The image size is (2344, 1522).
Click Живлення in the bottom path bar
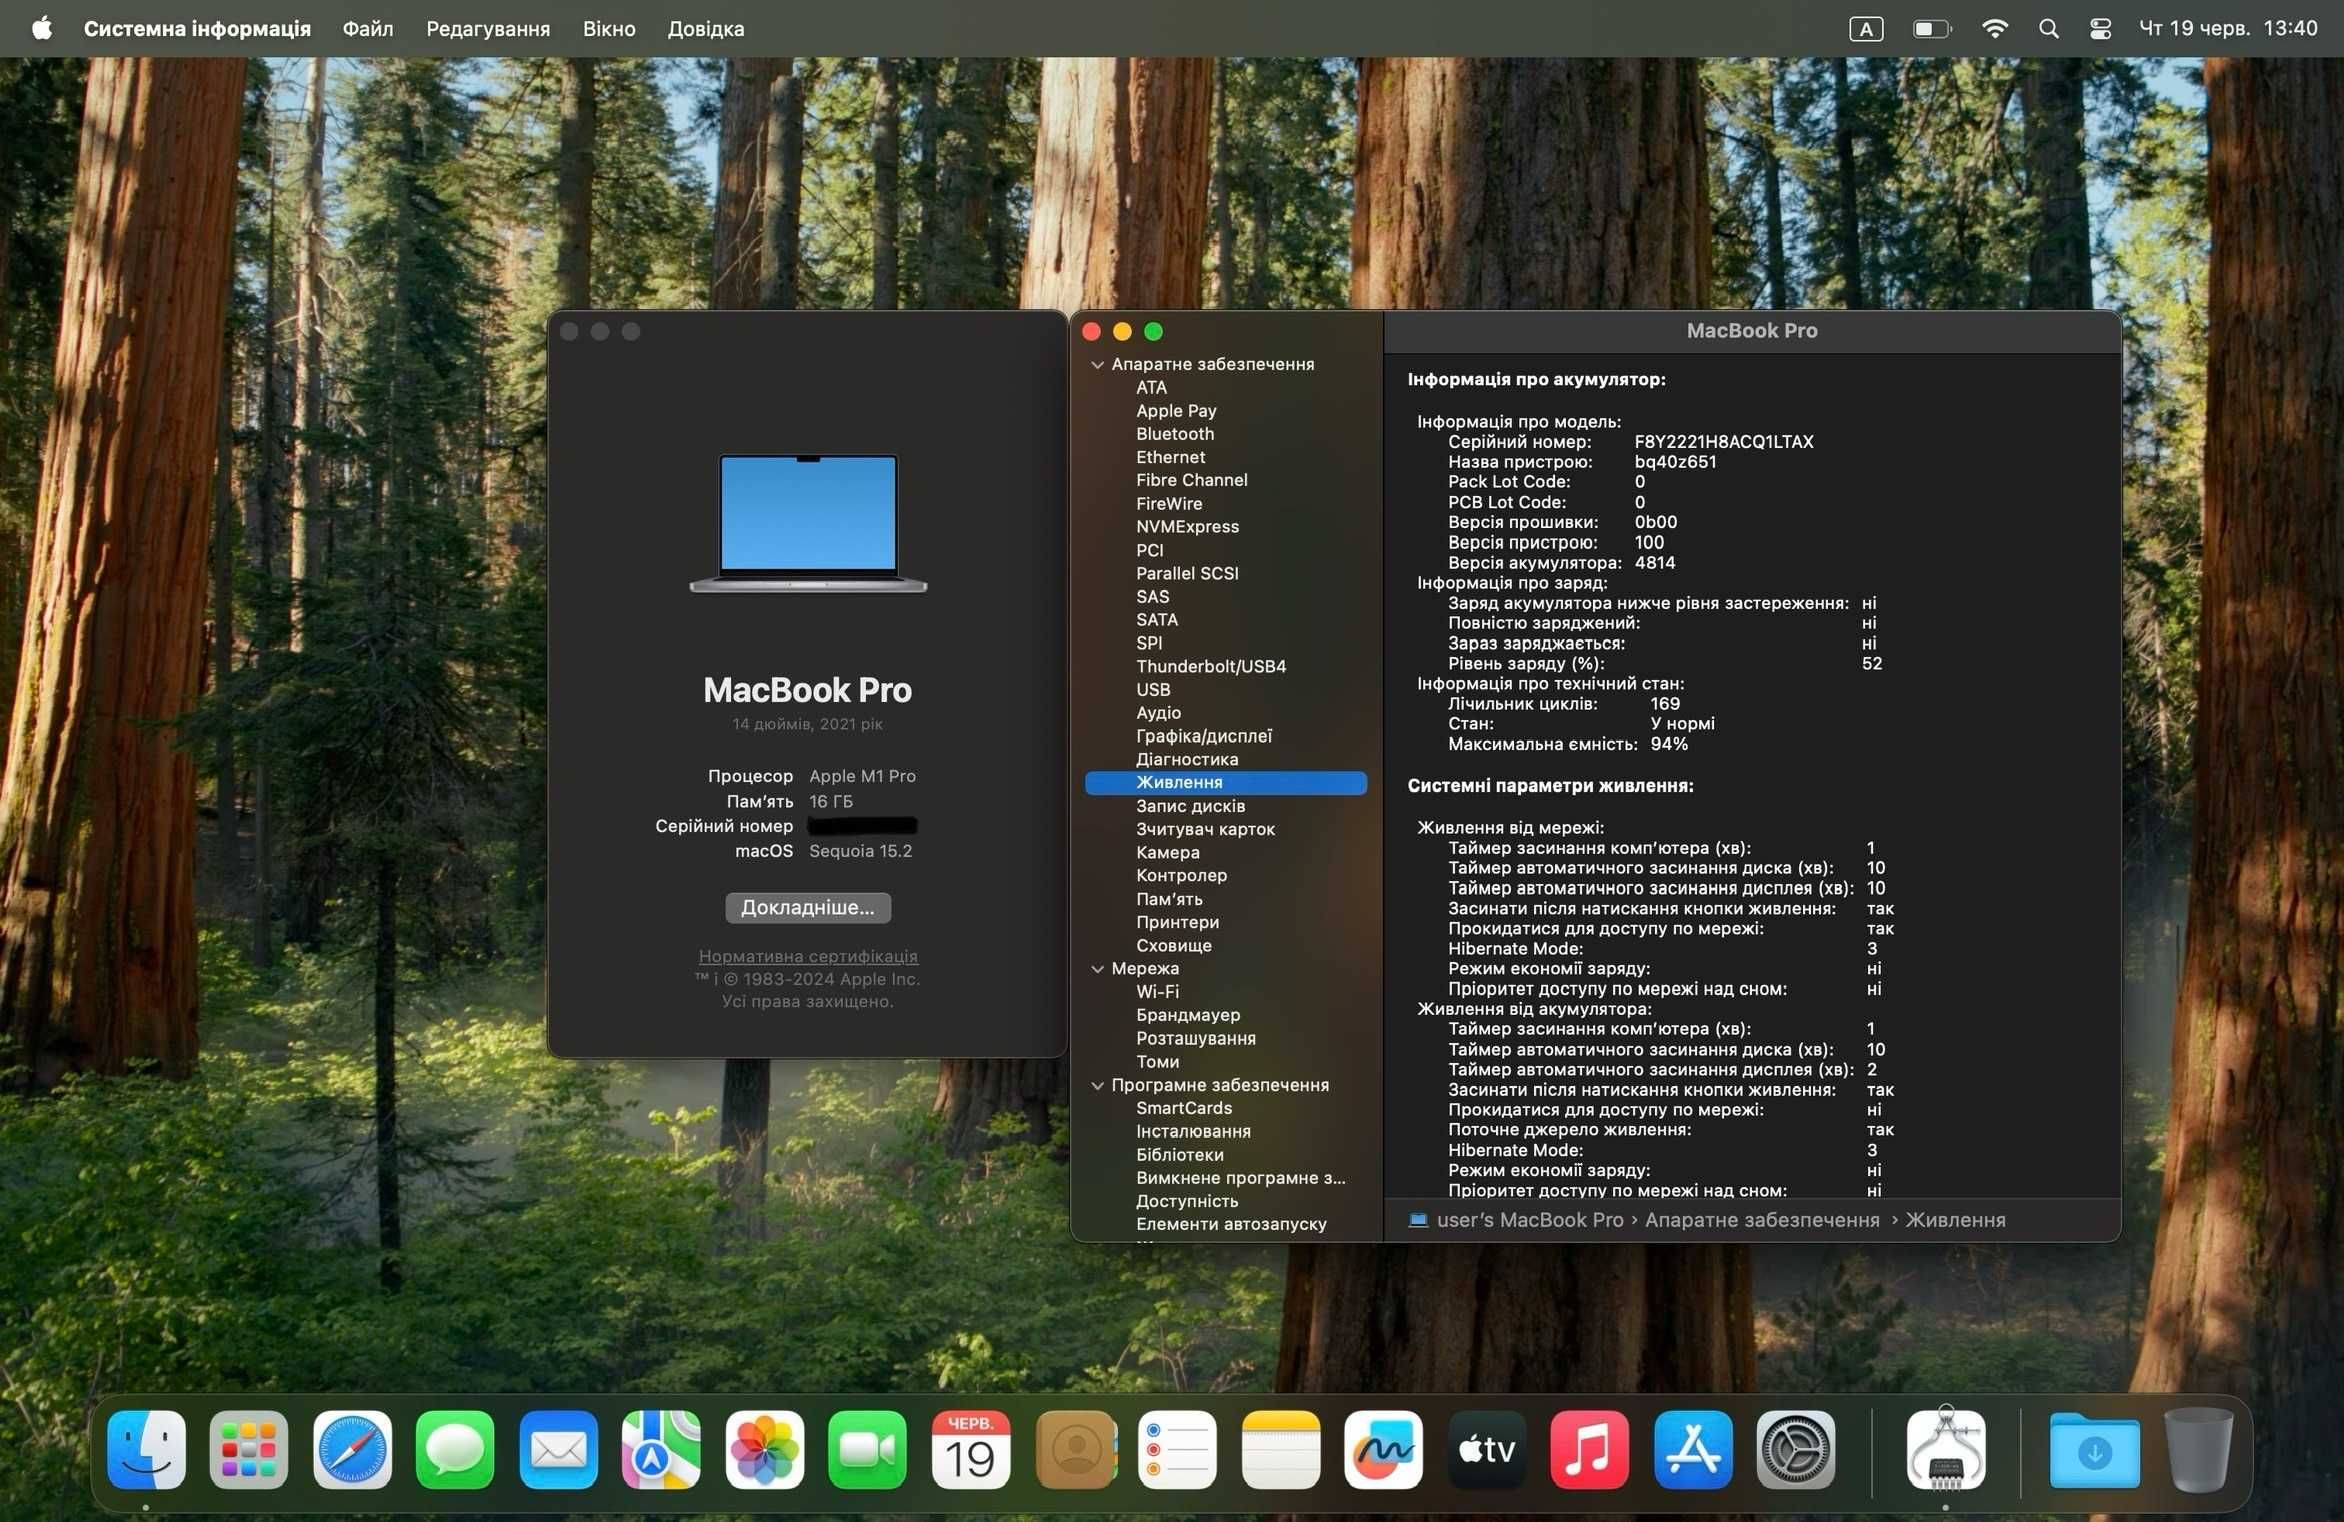click(1955, 1220)
